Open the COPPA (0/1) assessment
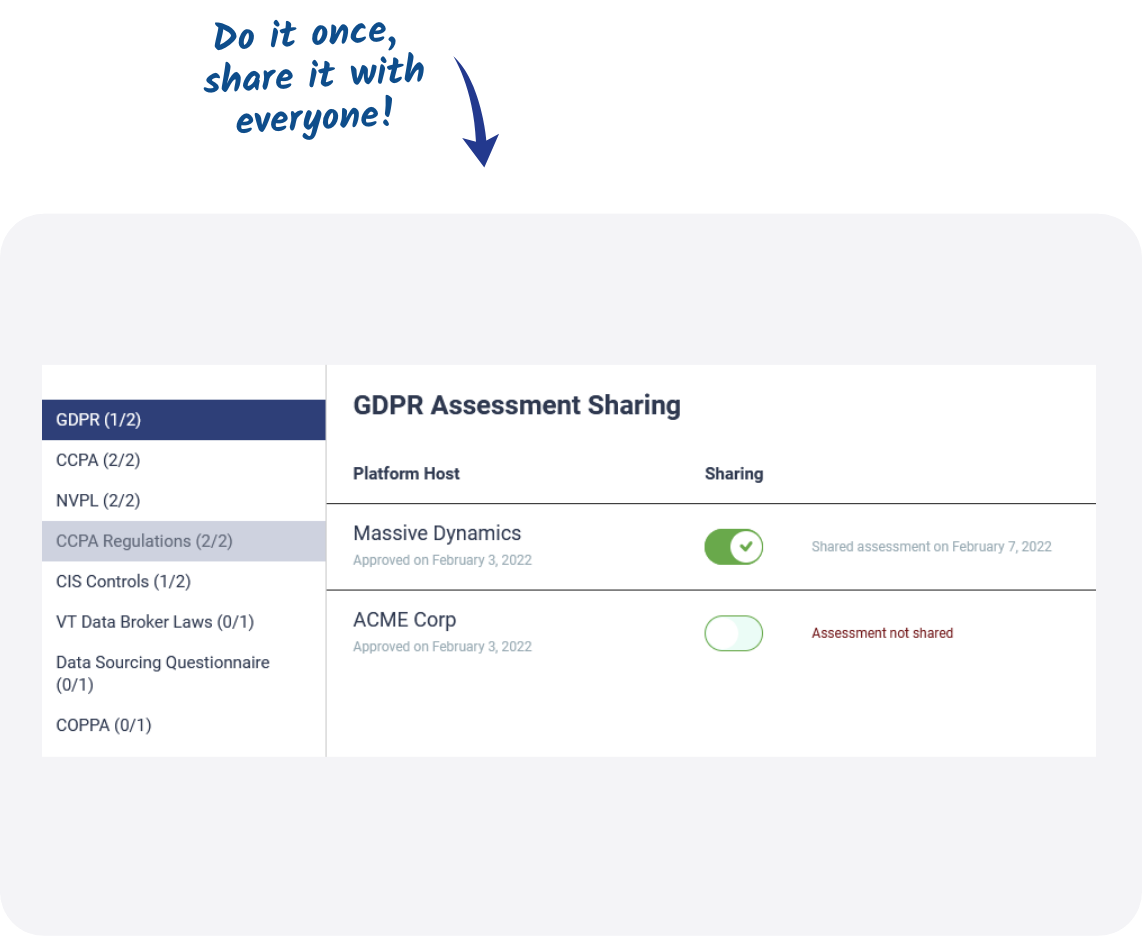Screen dimensions: 1142x936 [183, 725]
